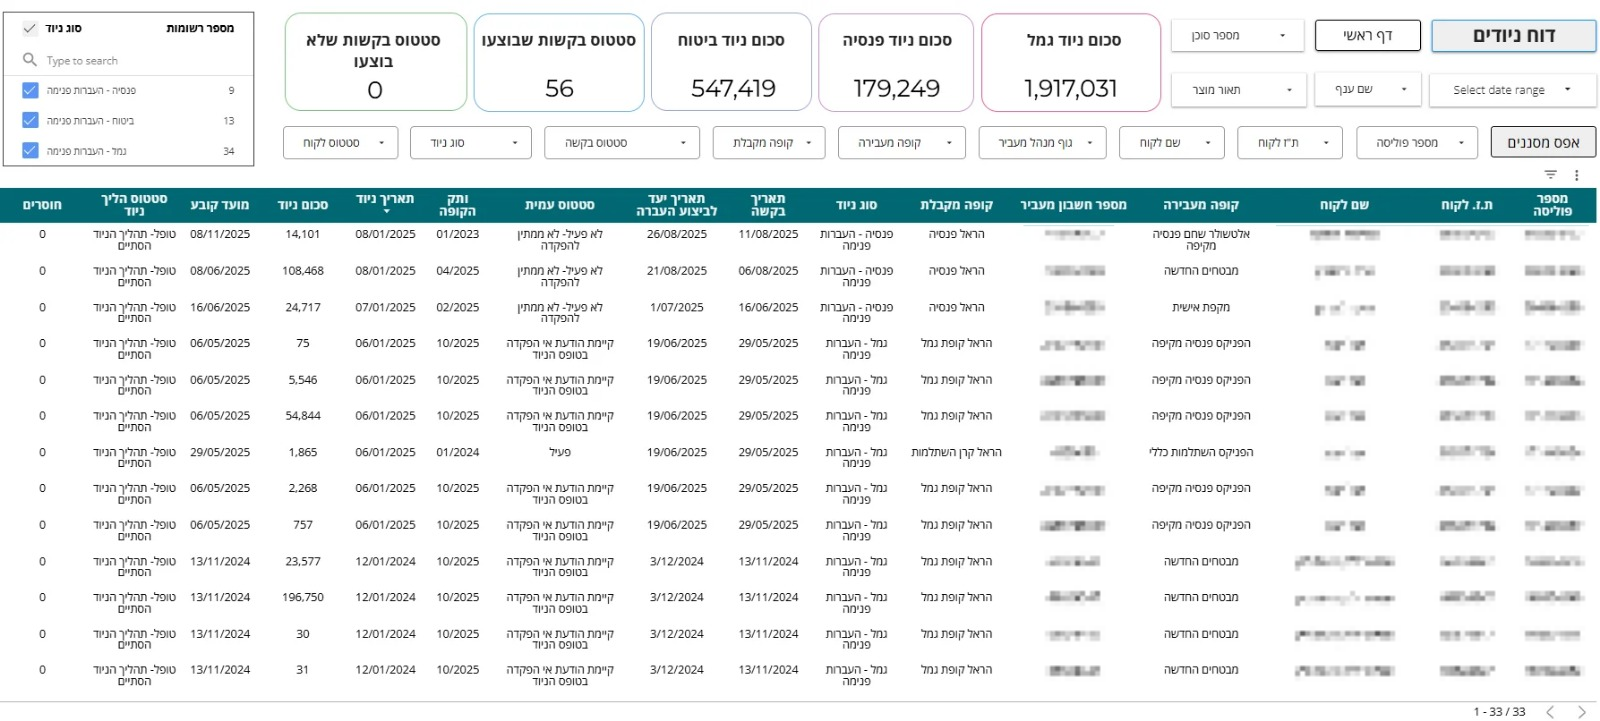Screen dimensions: 1600x721
Task: Open the Select date range dropdown
Action: click(x=1510, y=90)
